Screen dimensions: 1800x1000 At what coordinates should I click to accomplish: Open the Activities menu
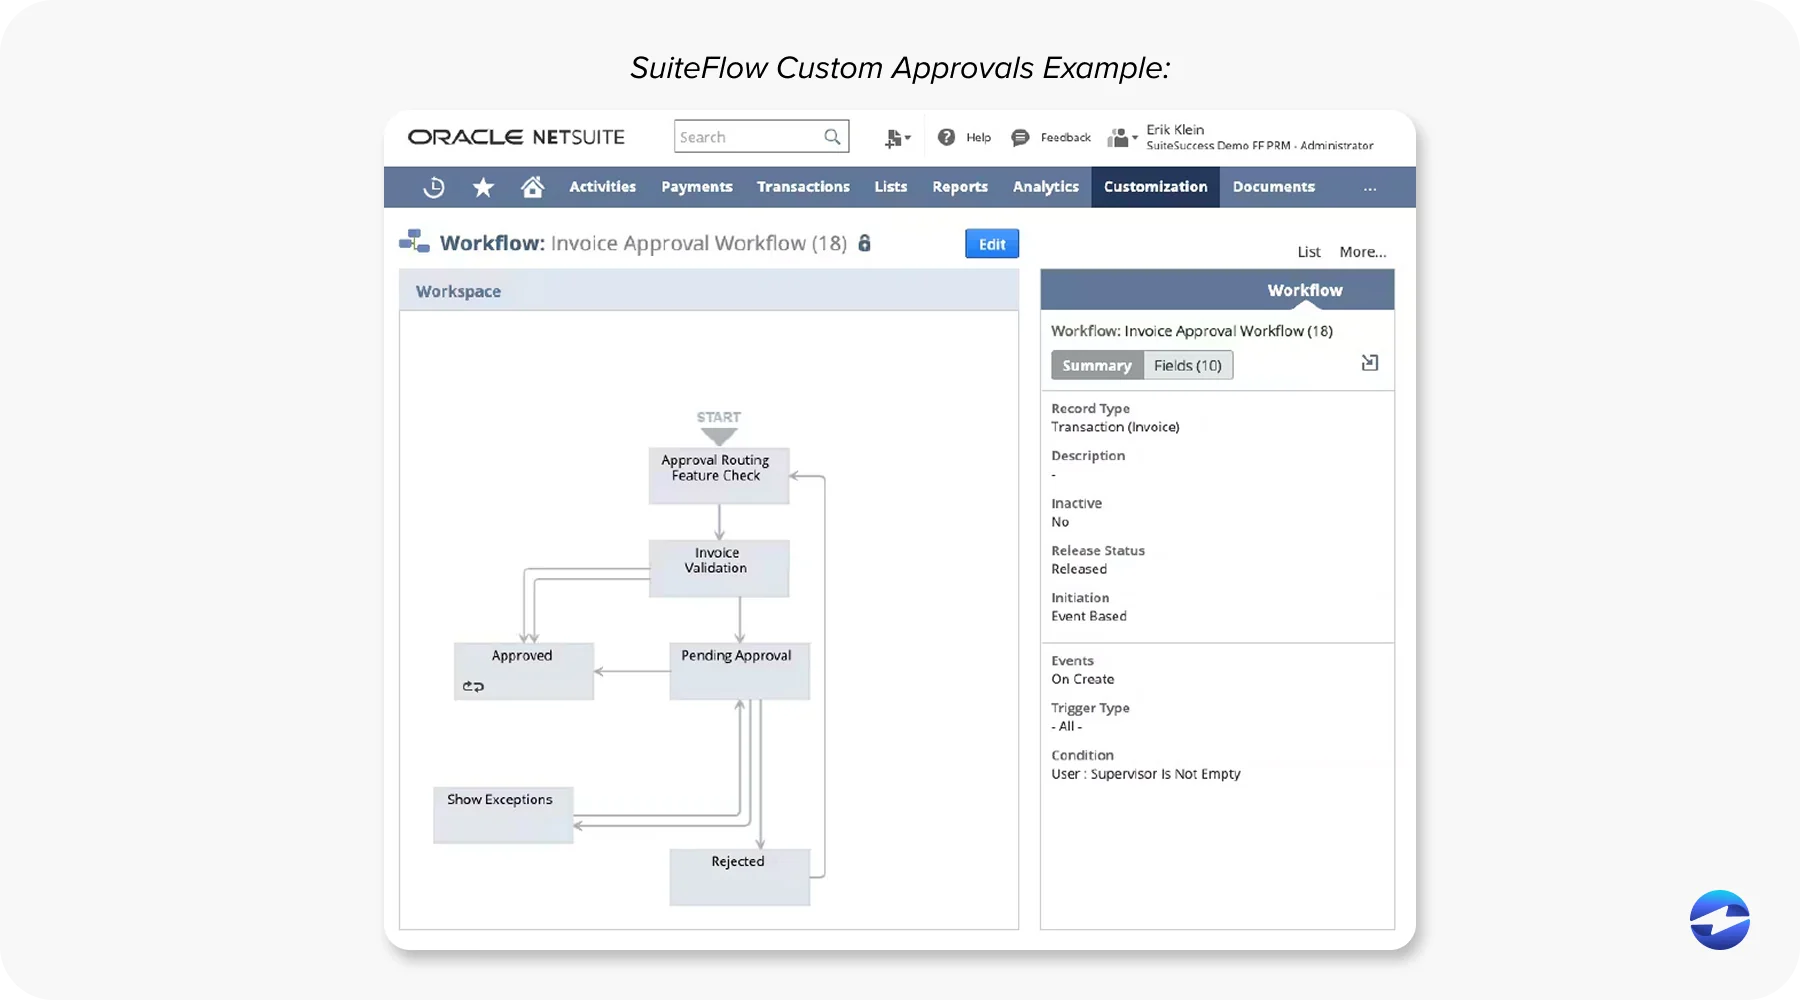click(603, 187)
